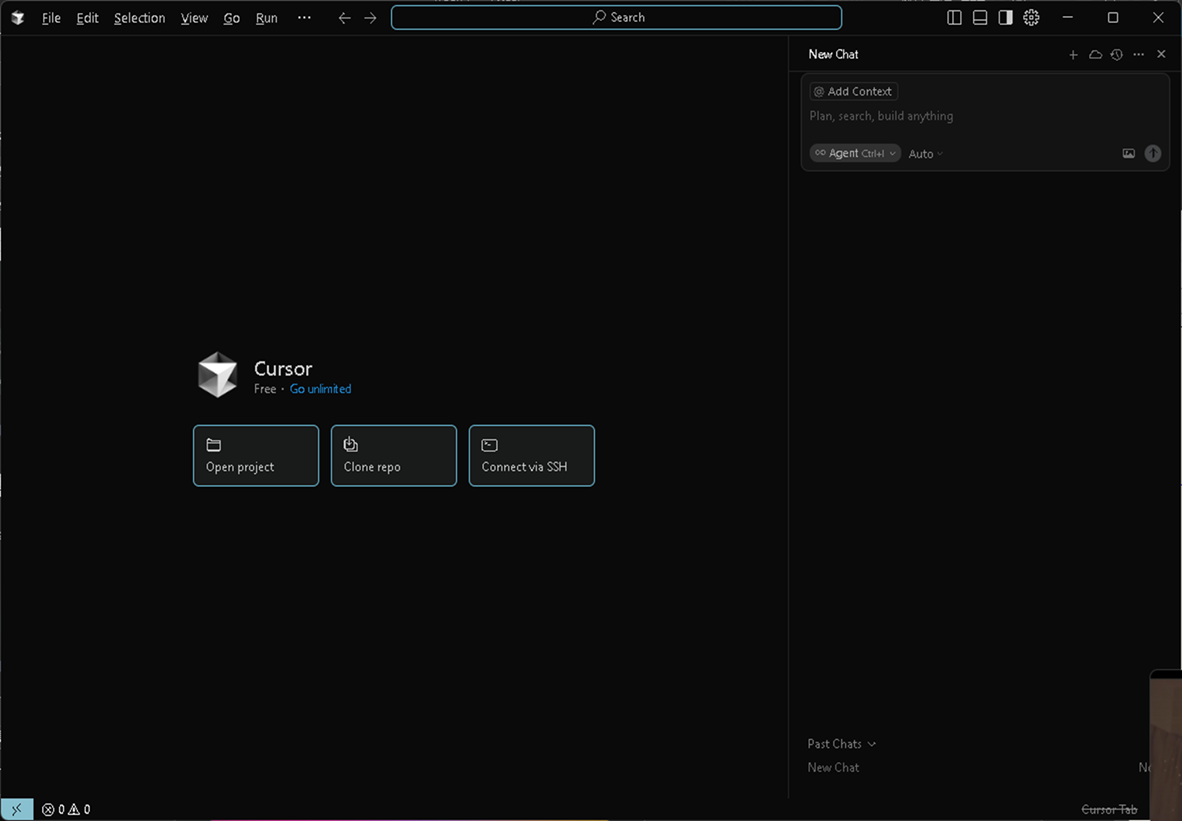Click the Cursor app logo in title bar
The image size is (1182, 821).
click(18, 18)
